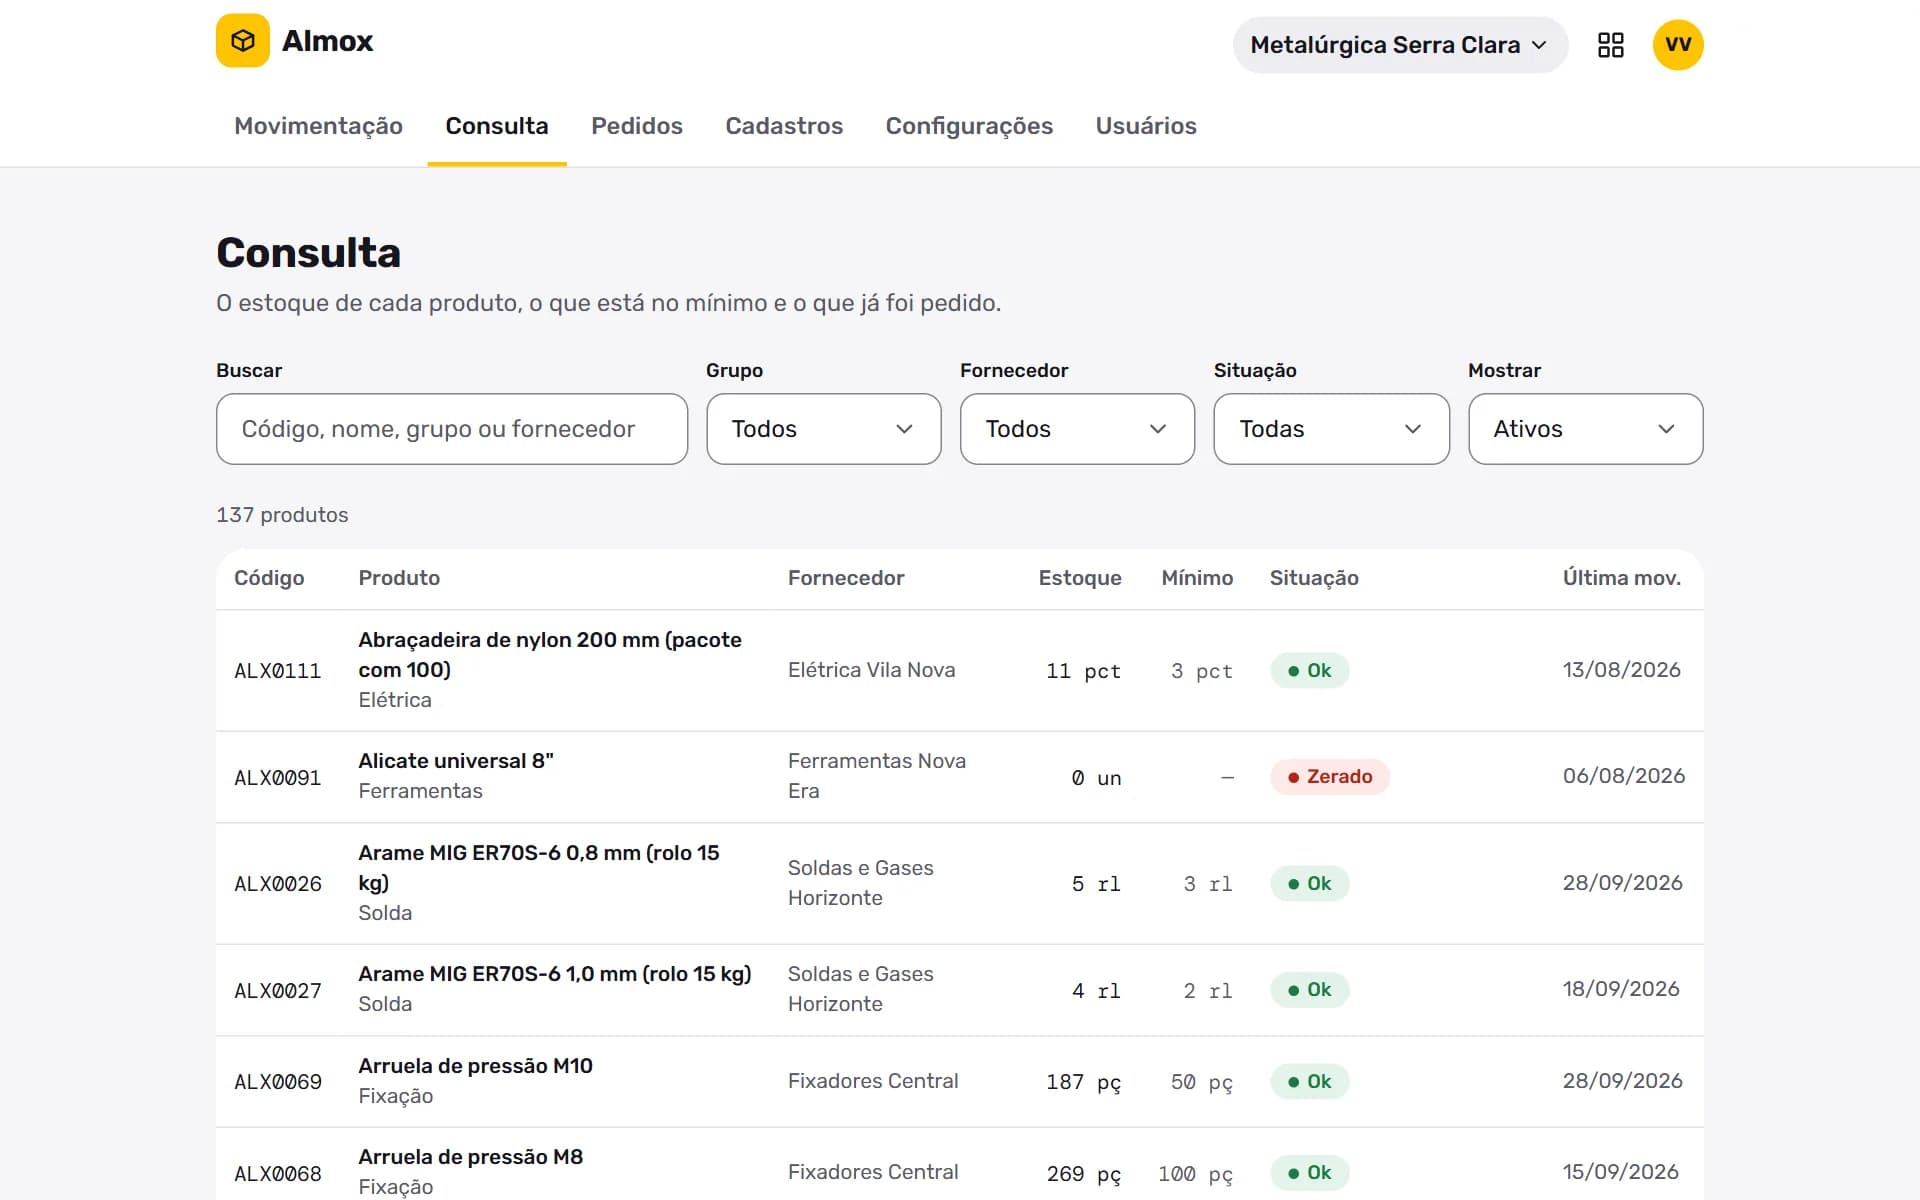1920x1200 pixels.
Task: Click code ALX0111
Action: tap(277, 671)
